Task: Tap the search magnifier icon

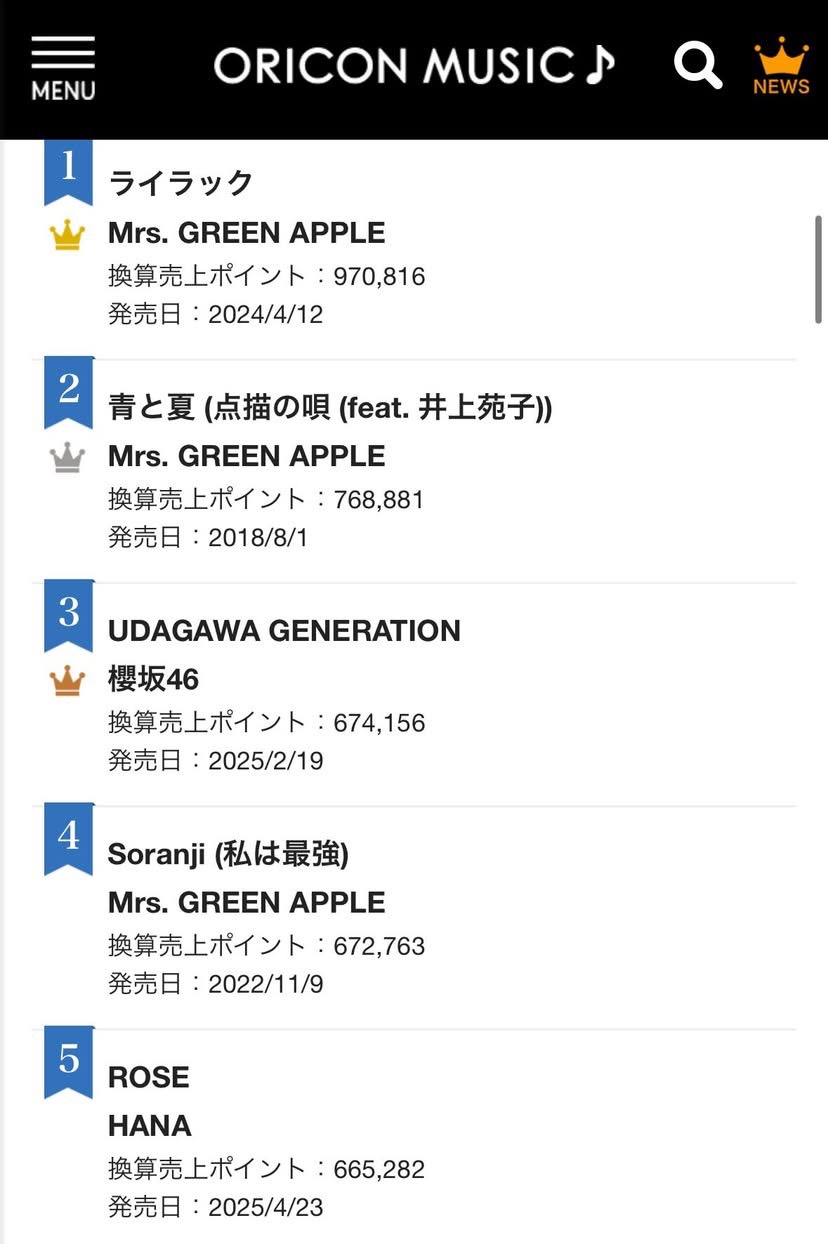Action: point(698,65)
